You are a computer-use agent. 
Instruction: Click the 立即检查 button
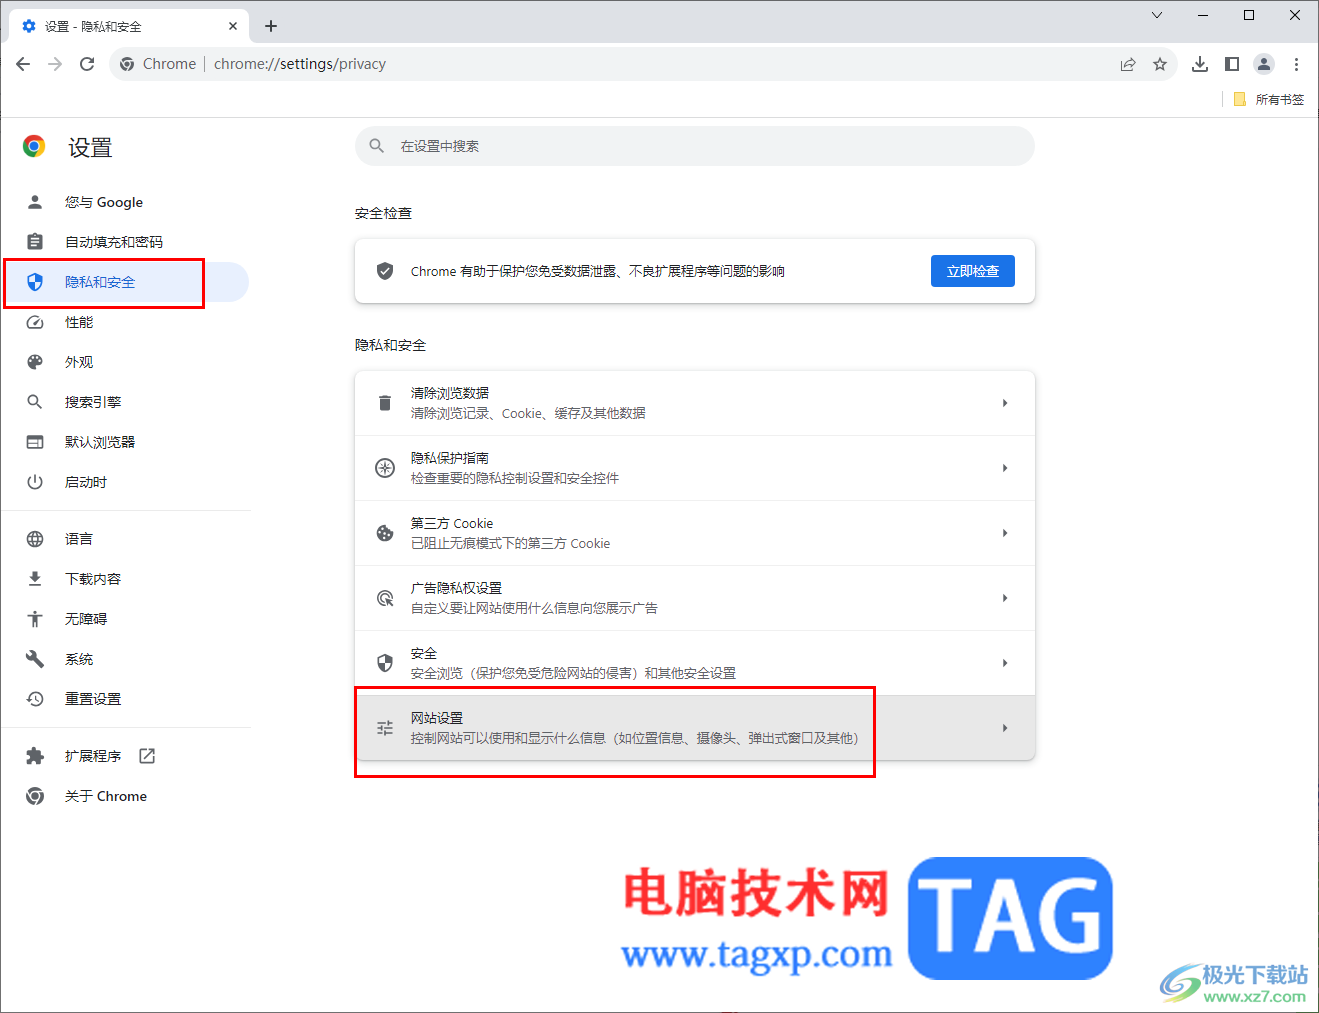[973, 271]
